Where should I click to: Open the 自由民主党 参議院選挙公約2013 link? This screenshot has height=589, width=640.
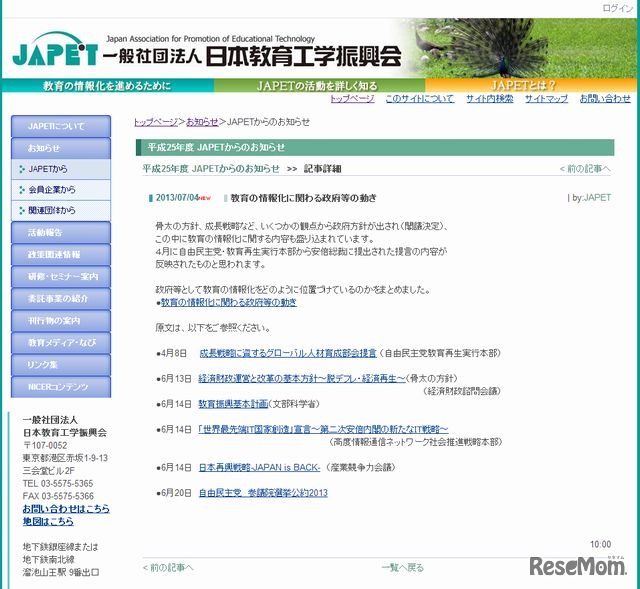point(263,493)
